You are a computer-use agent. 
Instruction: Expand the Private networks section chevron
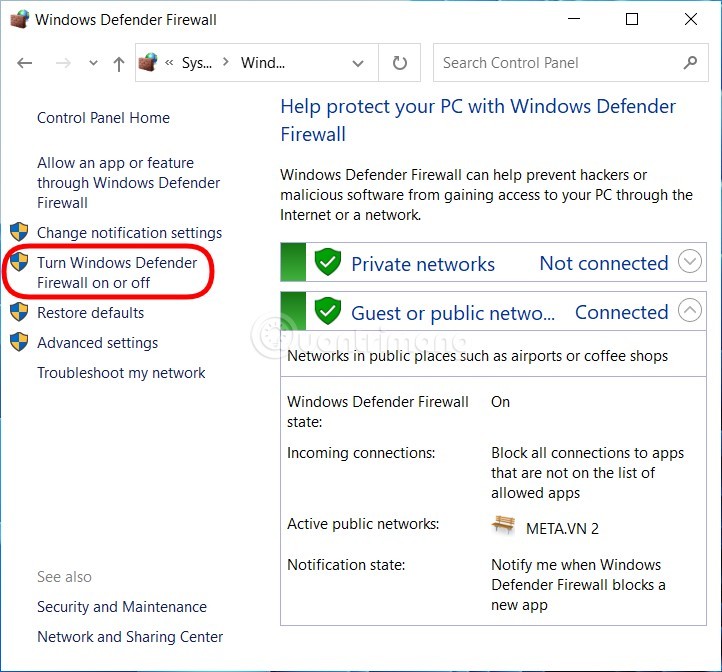coord(690,261)
